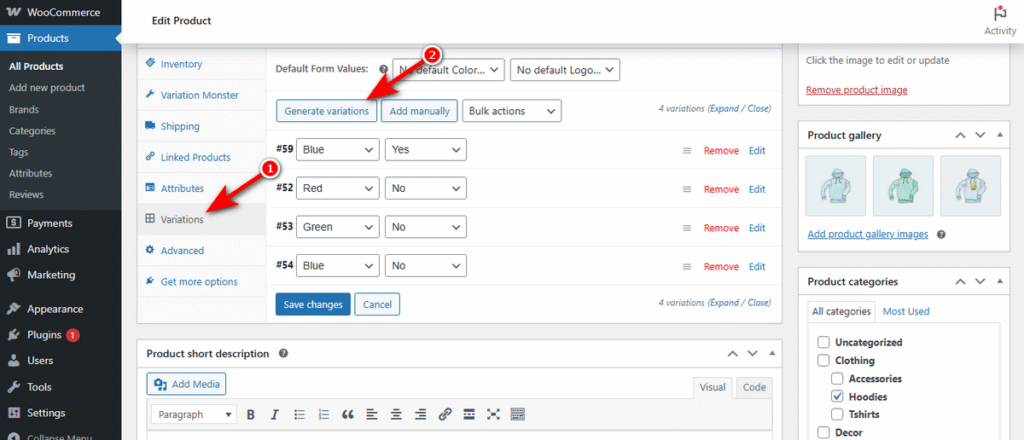1024x440 pixels.
Task: Click the WooCommerce logo icon in sidebar
Action: [x=14, y=12]
